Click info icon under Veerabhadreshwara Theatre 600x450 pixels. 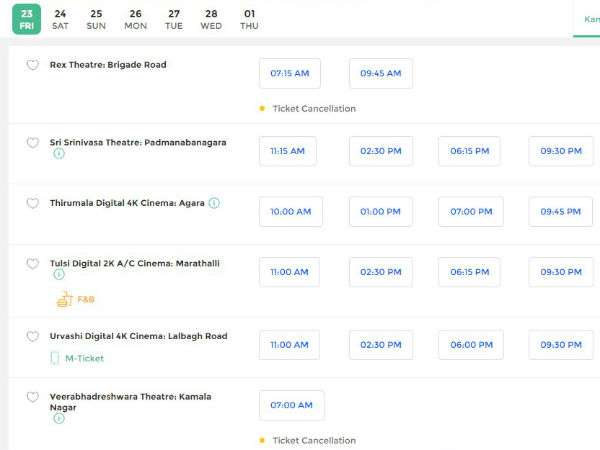click(58, 418)
